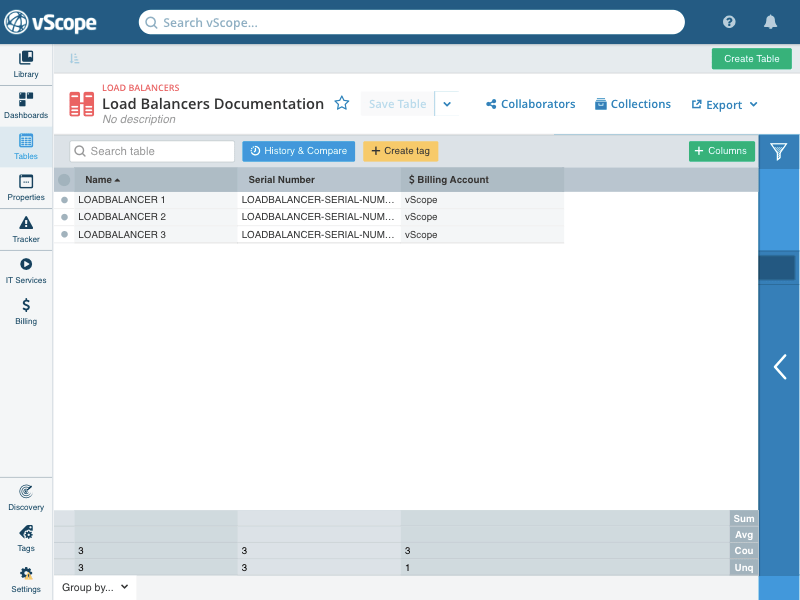
Task: Focus the Search vScope field
Action: coord(412,22)
